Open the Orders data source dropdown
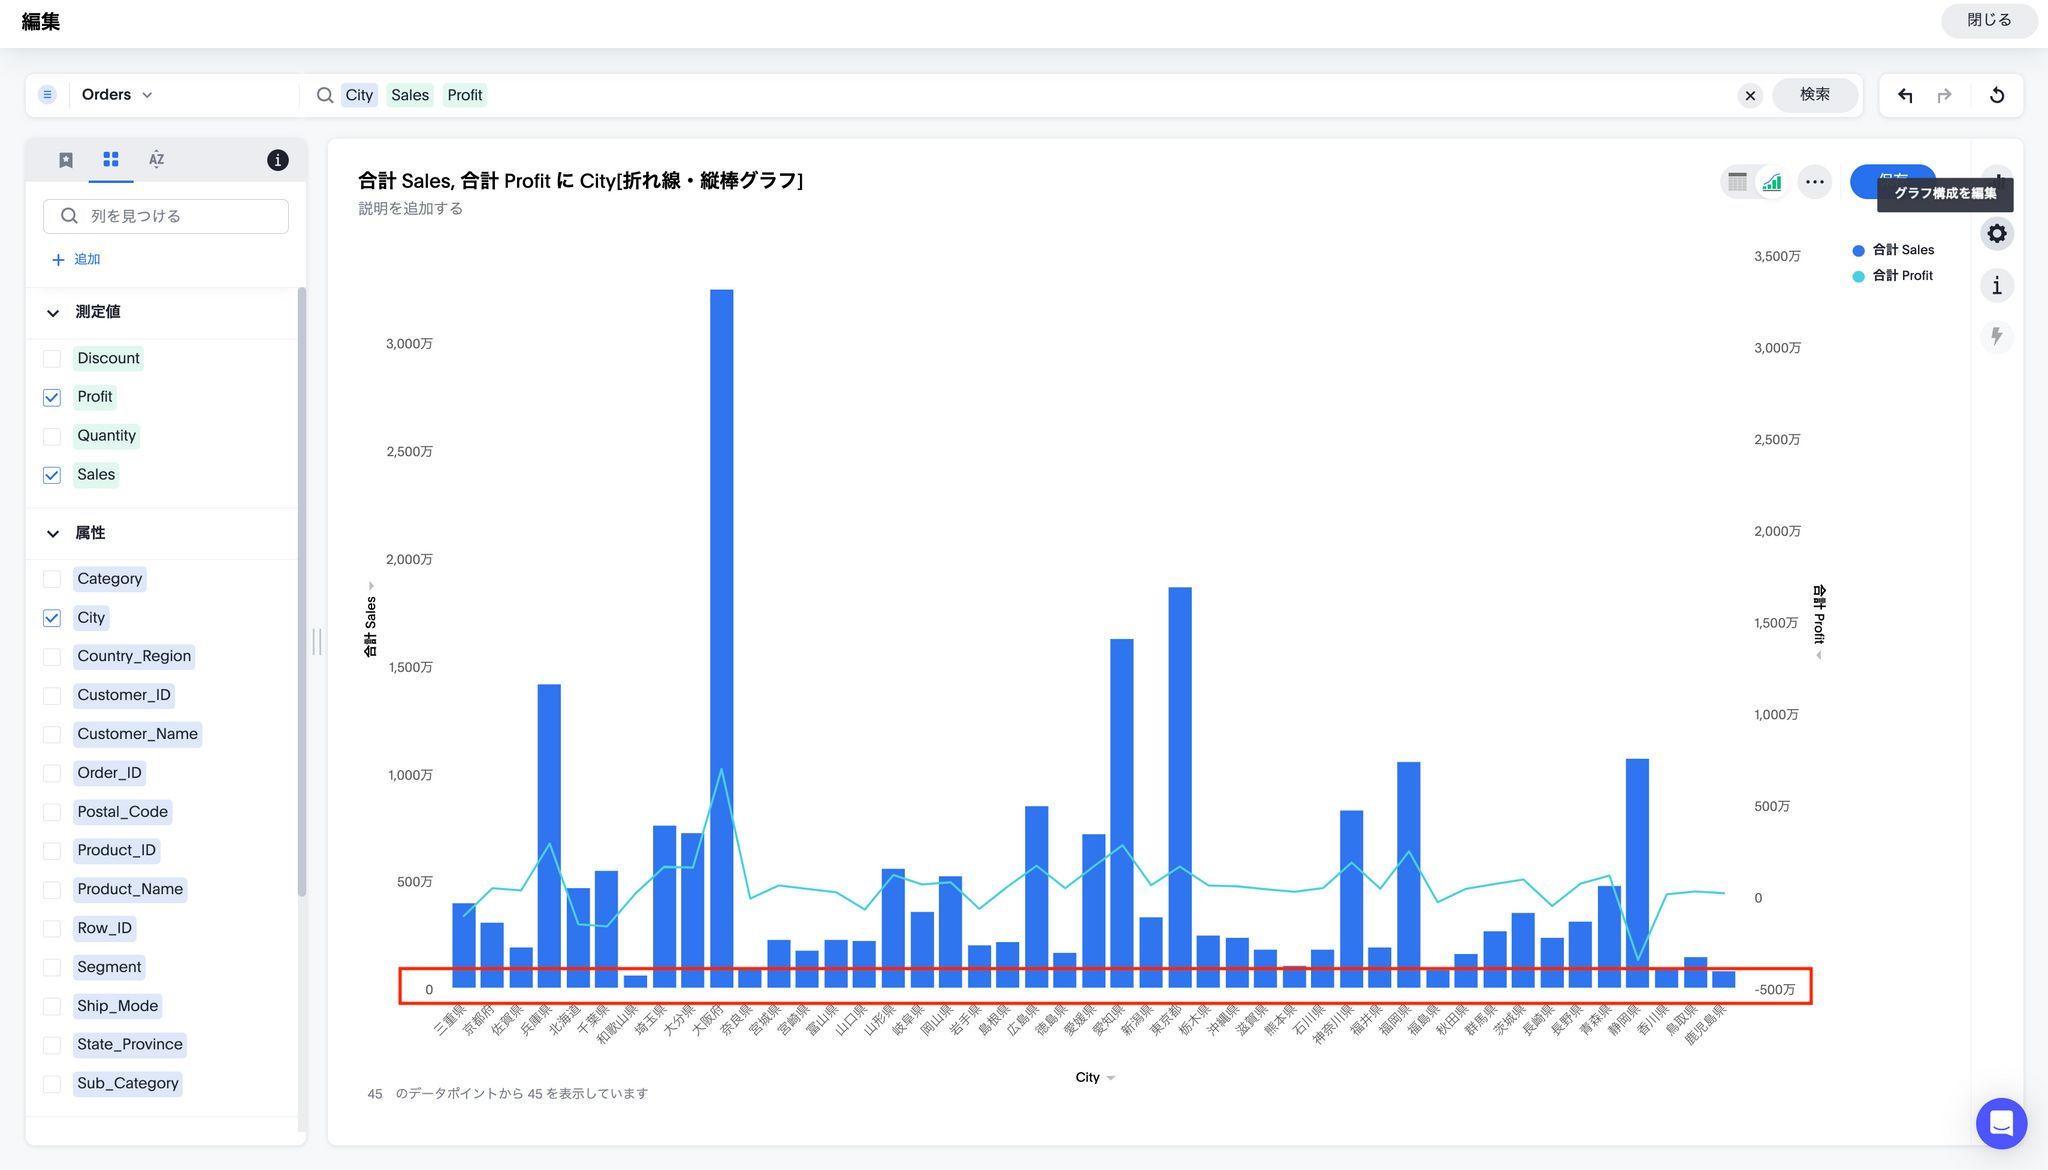2048x1170 pixels. coord(117,95)
